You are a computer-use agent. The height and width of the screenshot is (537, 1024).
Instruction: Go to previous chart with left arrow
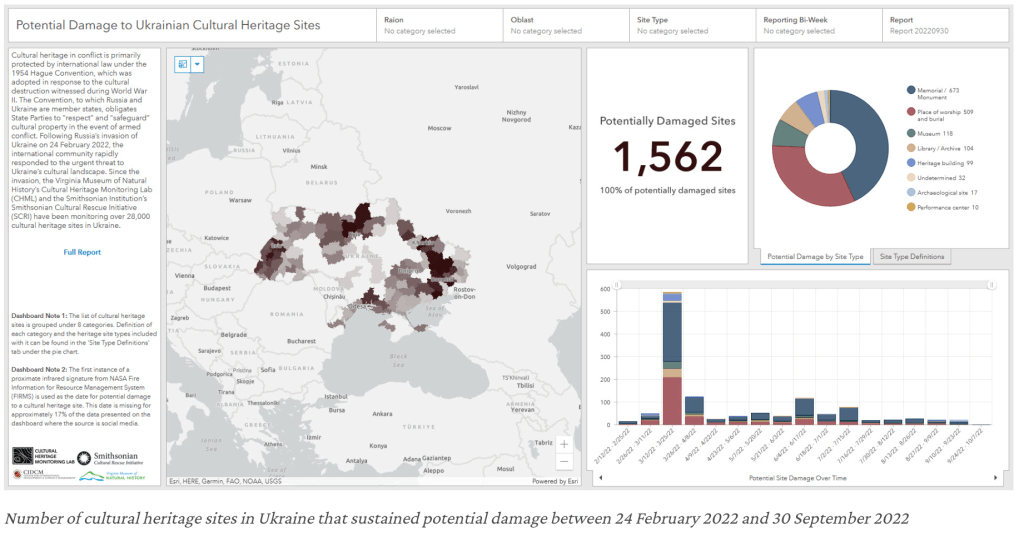coord(598,478)
